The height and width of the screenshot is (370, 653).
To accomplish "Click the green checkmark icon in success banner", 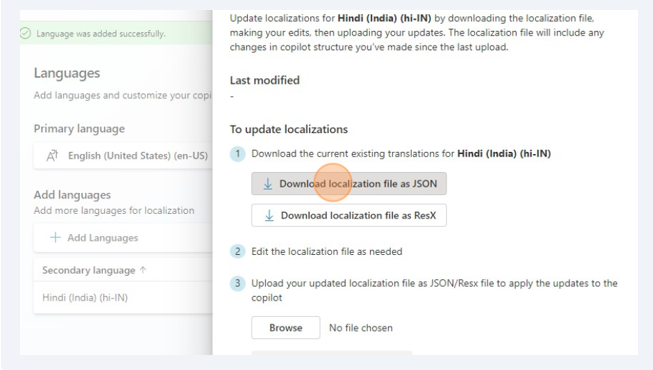I will (25, 33).
